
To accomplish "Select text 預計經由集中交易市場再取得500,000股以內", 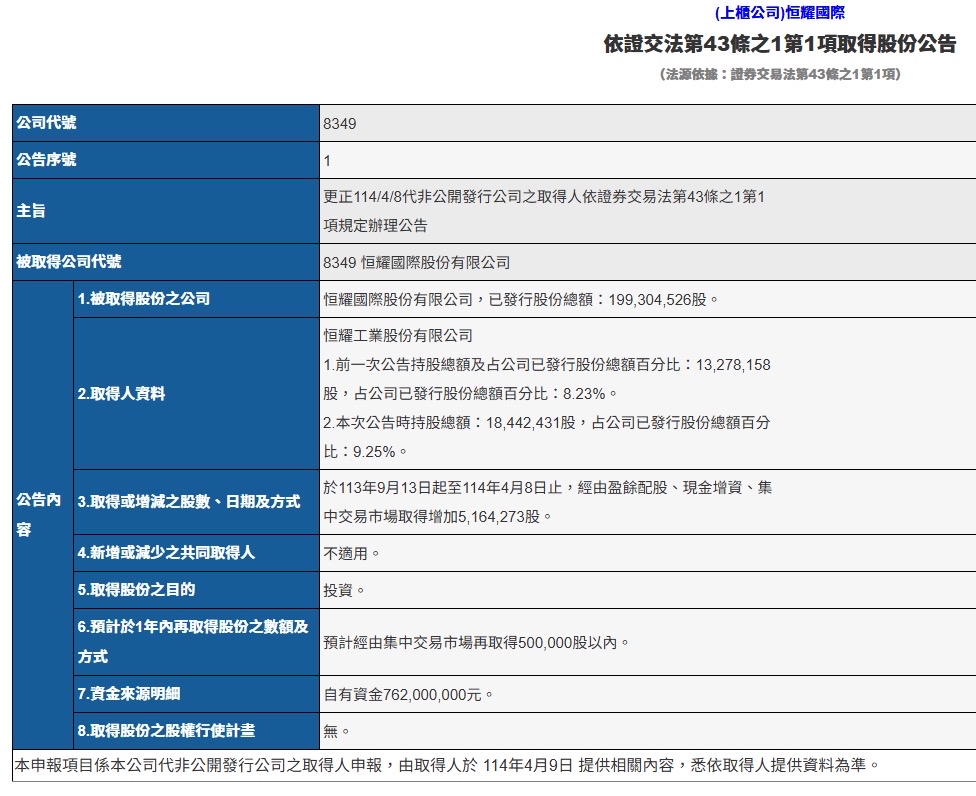I will click(471, 642).
